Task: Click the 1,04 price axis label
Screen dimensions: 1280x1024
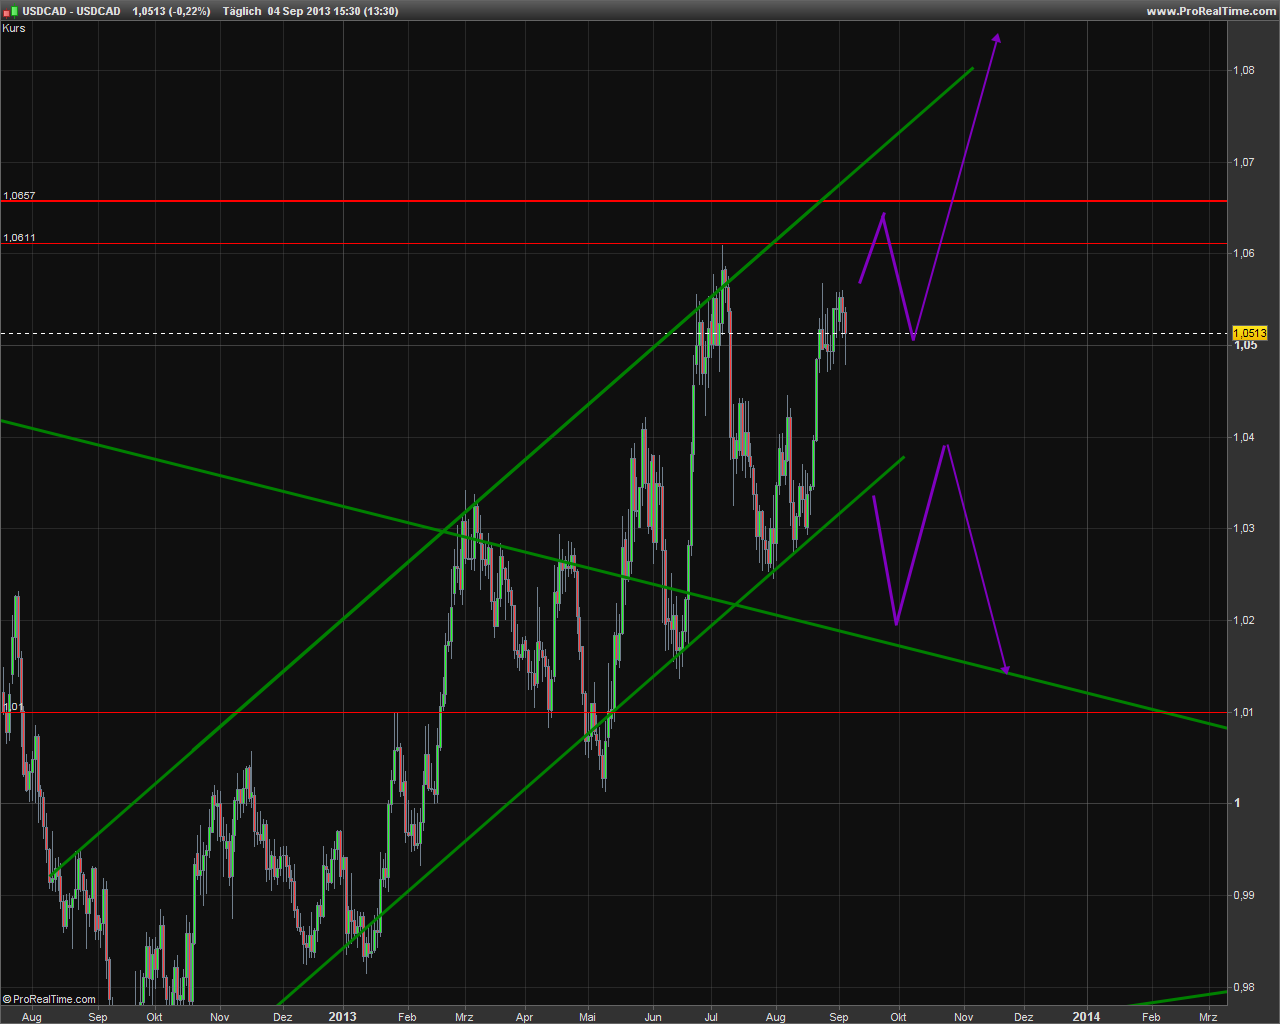Action: pos(1244,437)
